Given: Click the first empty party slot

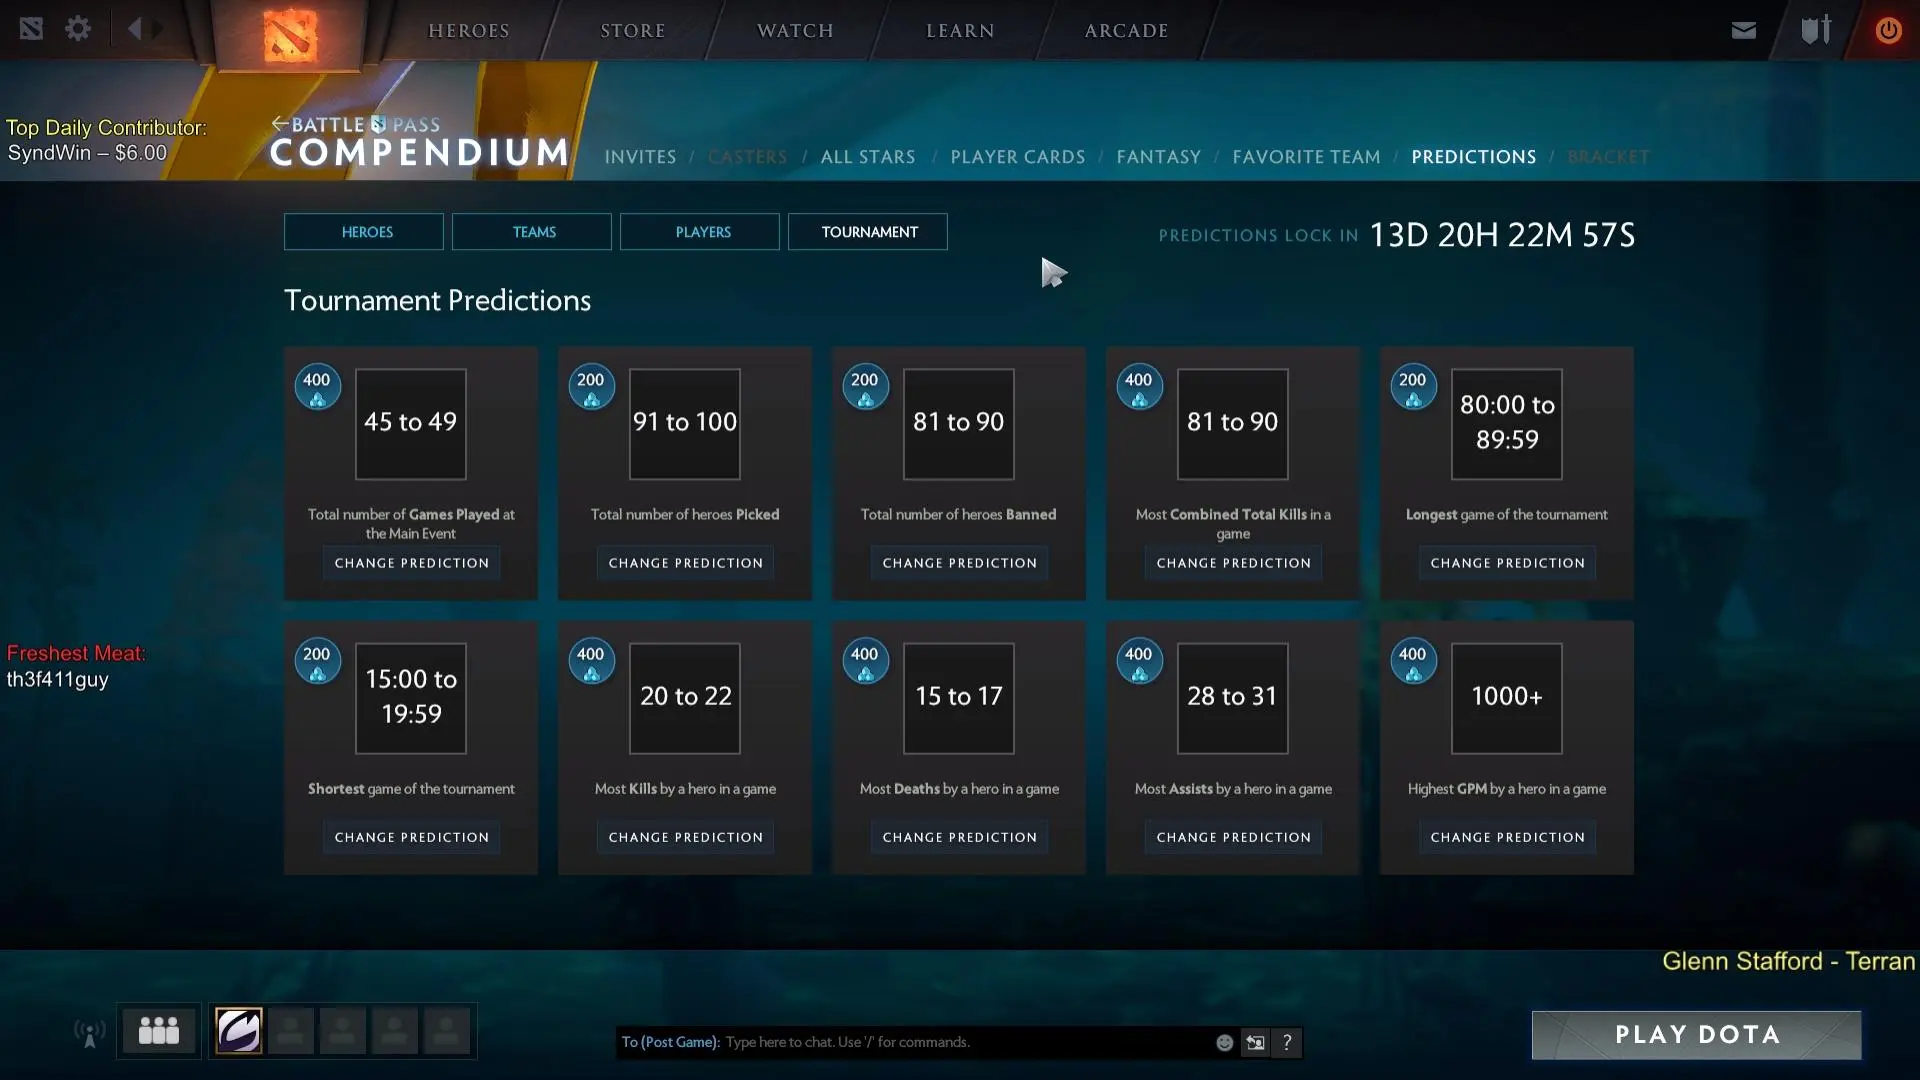Looking at the screenshot, I should pyautogui.click(x=291, y=1031).
